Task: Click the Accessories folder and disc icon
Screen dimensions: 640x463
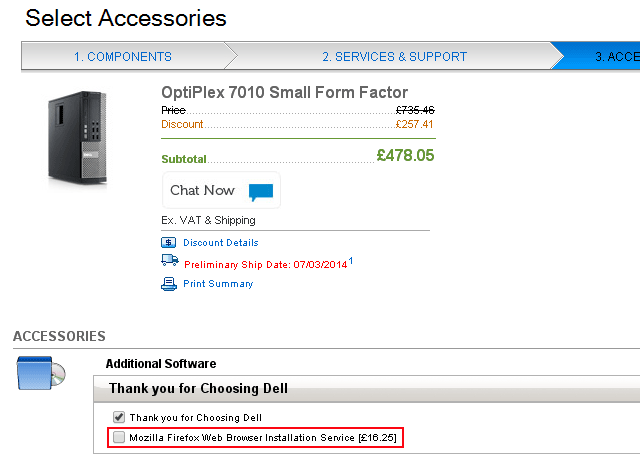Action: click(x=42, y=373)
